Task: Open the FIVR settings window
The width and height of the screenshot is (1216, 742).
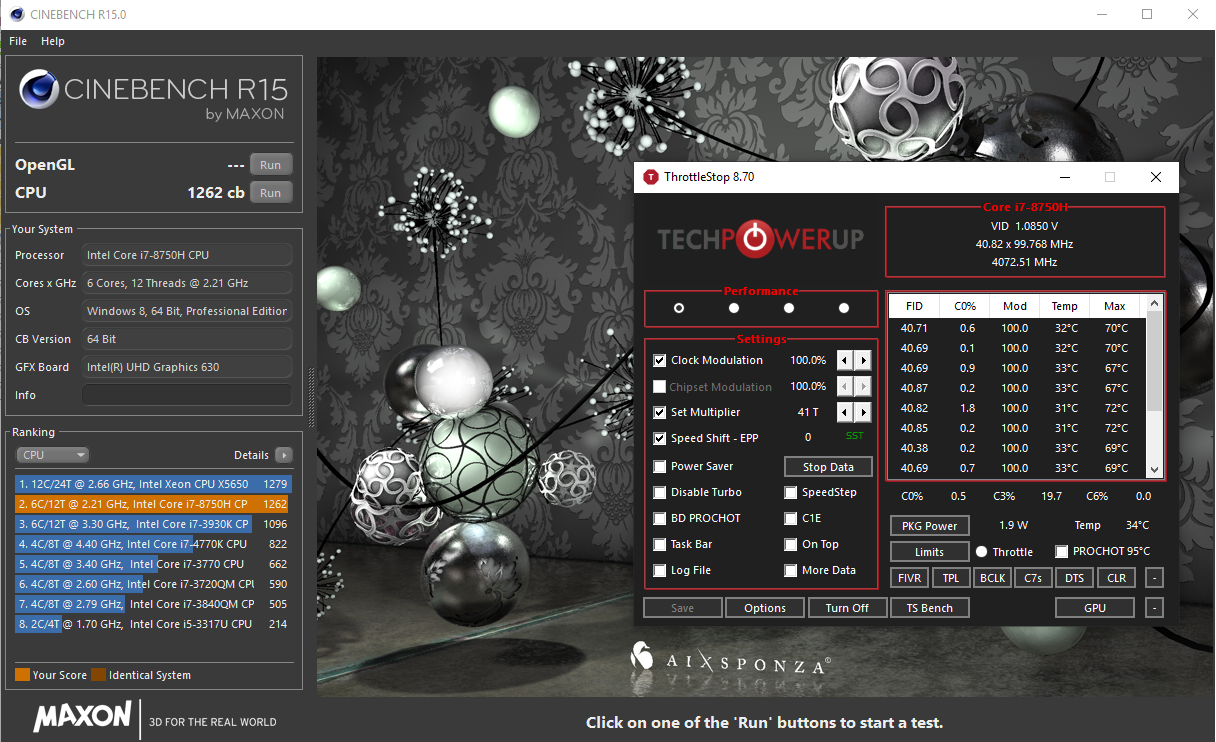Action: coord(908,578)
